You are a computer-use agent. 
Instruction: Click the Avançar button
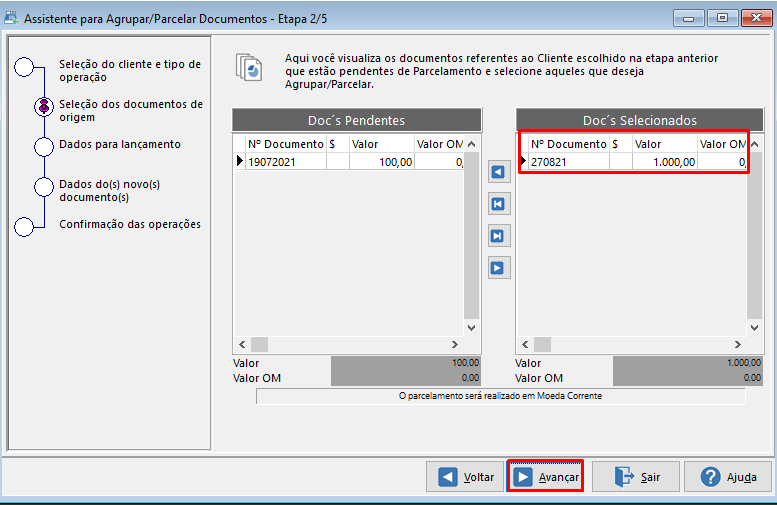tap(545, 476)
